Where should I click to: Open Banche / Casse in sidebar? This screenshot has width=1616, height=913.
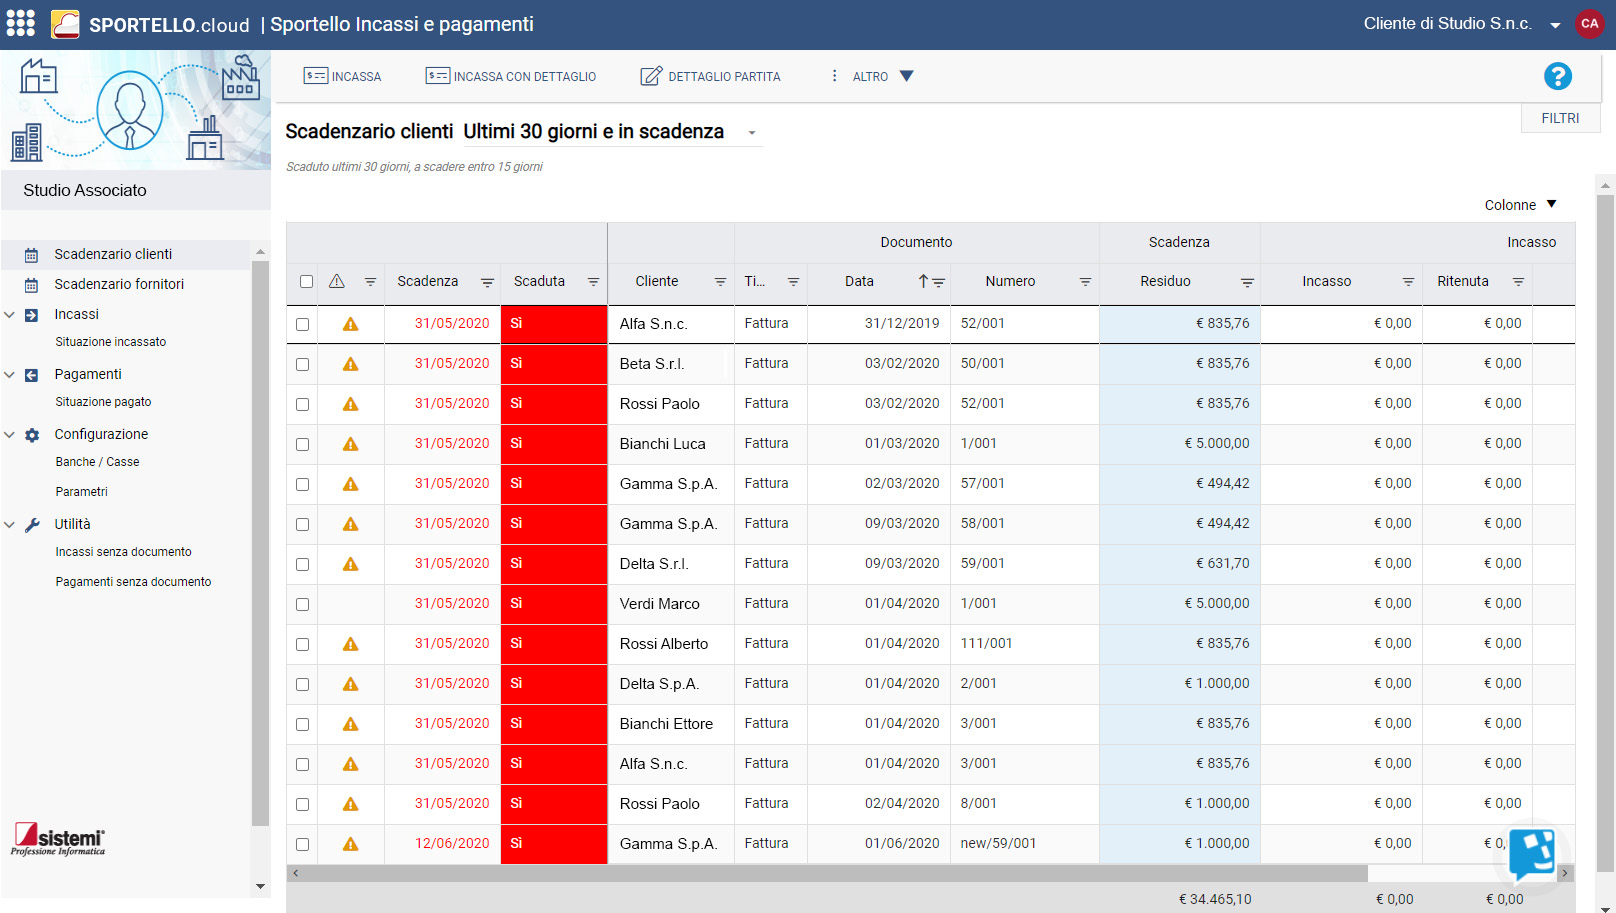tap(97, 462)
